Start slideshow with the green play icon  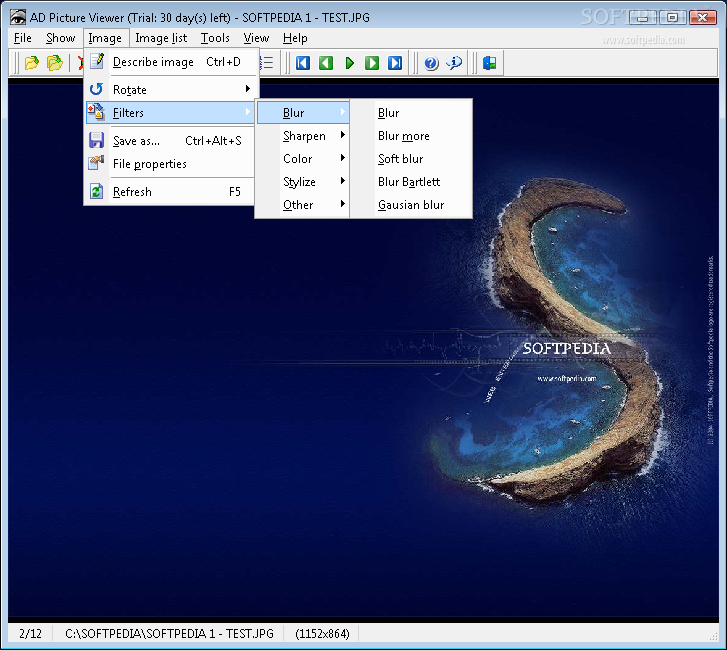pyautogui.click(x=350, y=63)
